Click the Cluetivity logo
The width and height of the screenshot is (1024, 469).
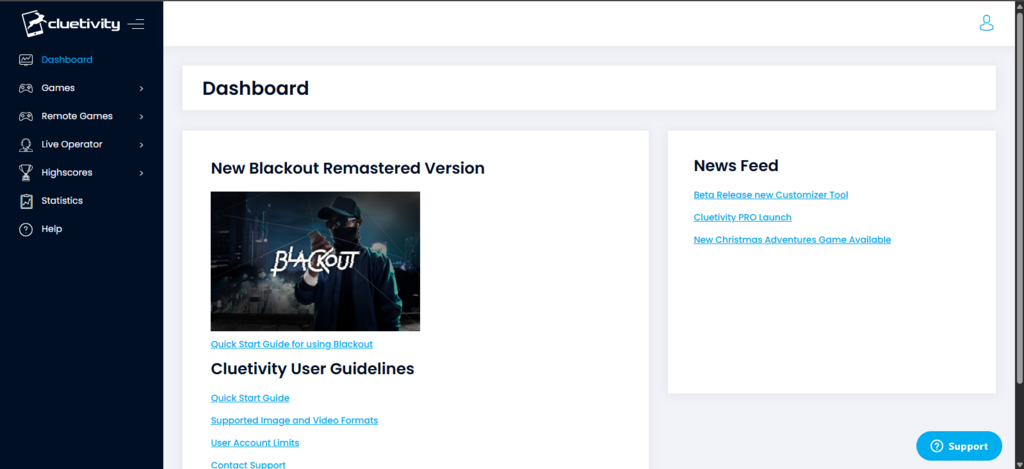coord(71,24)
